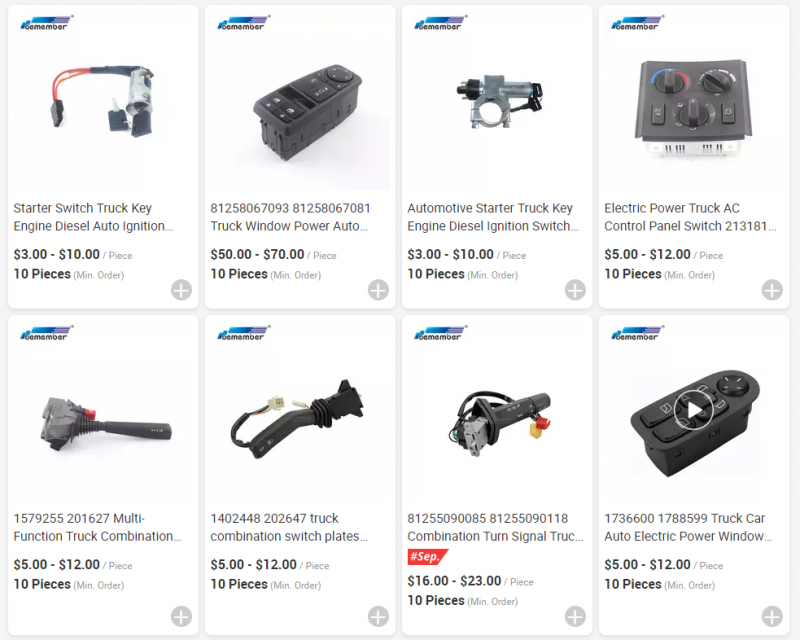The image size is (800, 640).
Task: Click plus icon on 1402448 combination switch plates card
Action: pyautogui.click(x=378, y=616)
